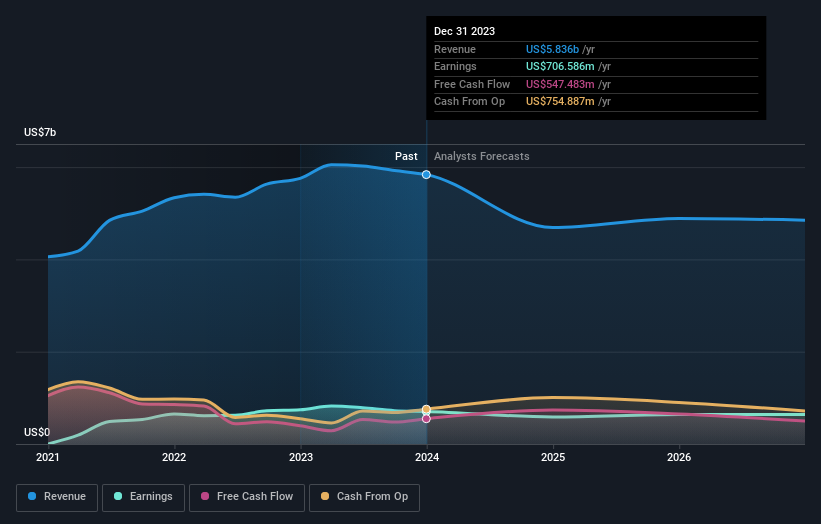Select the Cash From Op marker at 2024
Image resolution: width=821 pixels, height=524 pixels.
[426, 409]
